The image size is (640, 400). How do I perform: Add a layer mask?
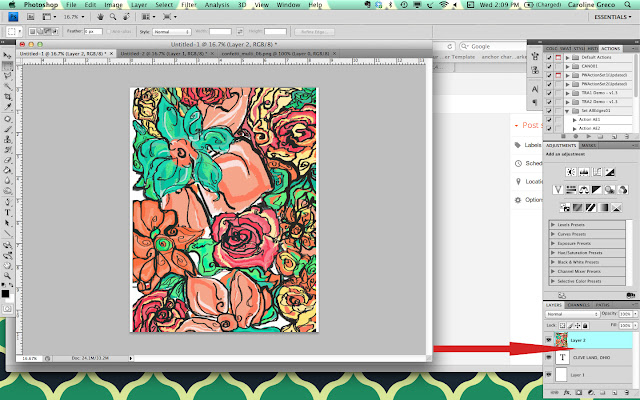(578, 393)
